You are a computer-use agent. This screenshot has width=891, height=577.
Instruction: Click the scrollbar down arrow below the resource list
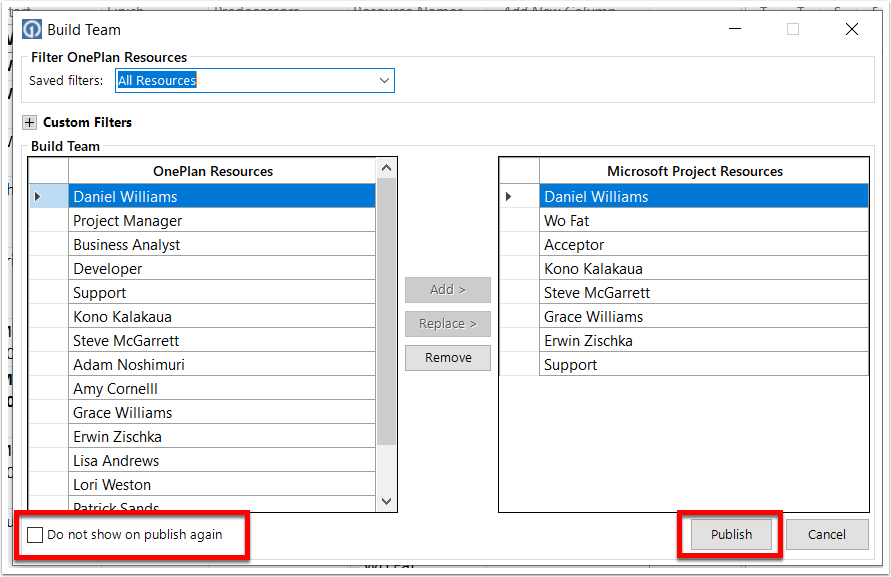386,500
